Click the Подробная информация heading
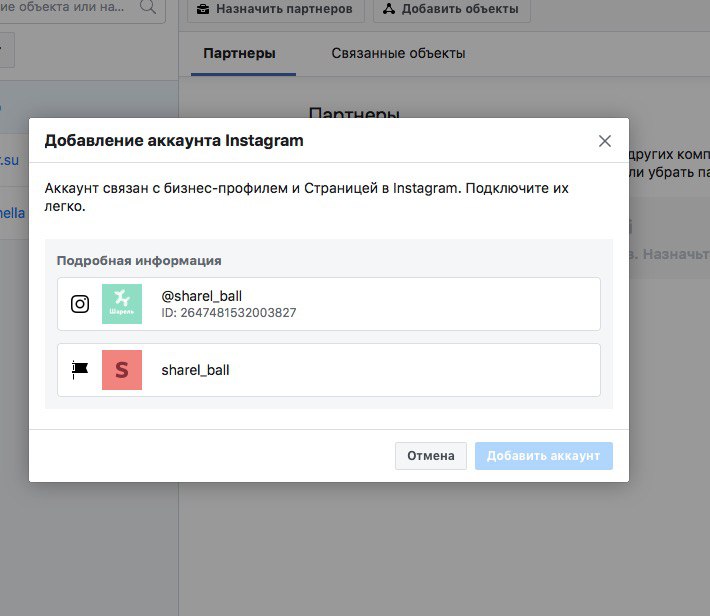The image size is (710, 616). point(139,260)
